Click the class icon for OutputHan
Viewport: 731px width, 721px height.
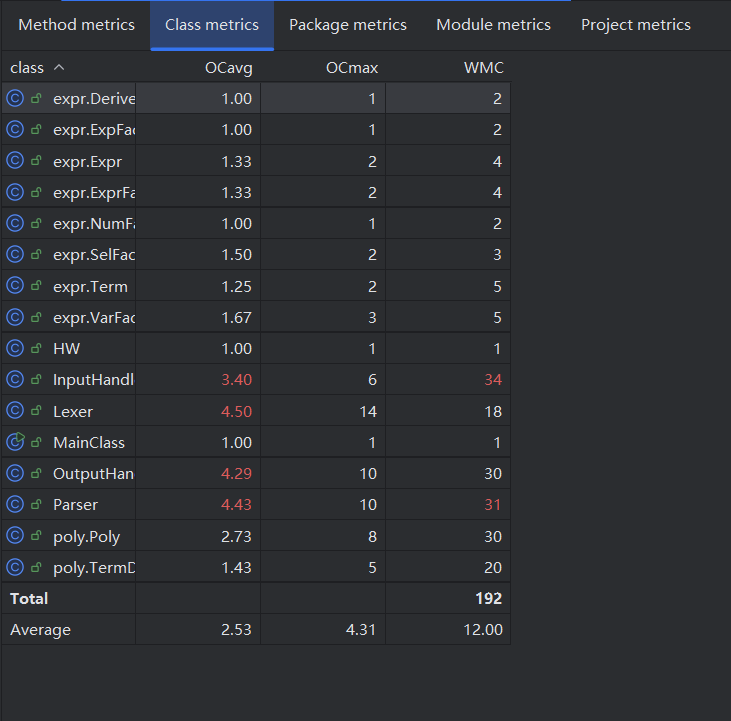(x=15, y=474)
